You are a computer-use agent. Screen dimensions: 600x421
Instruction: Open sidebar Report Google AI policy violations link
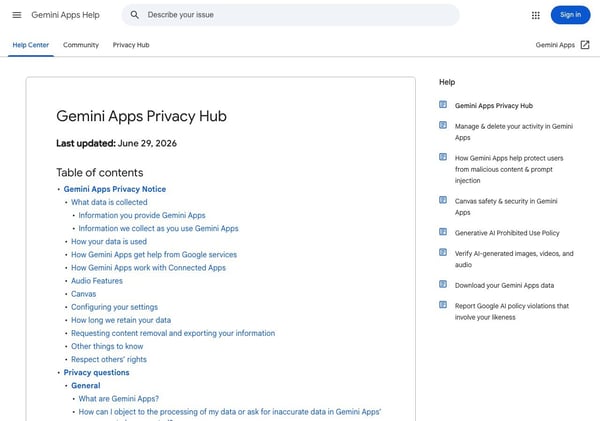[x=512, y=312]
